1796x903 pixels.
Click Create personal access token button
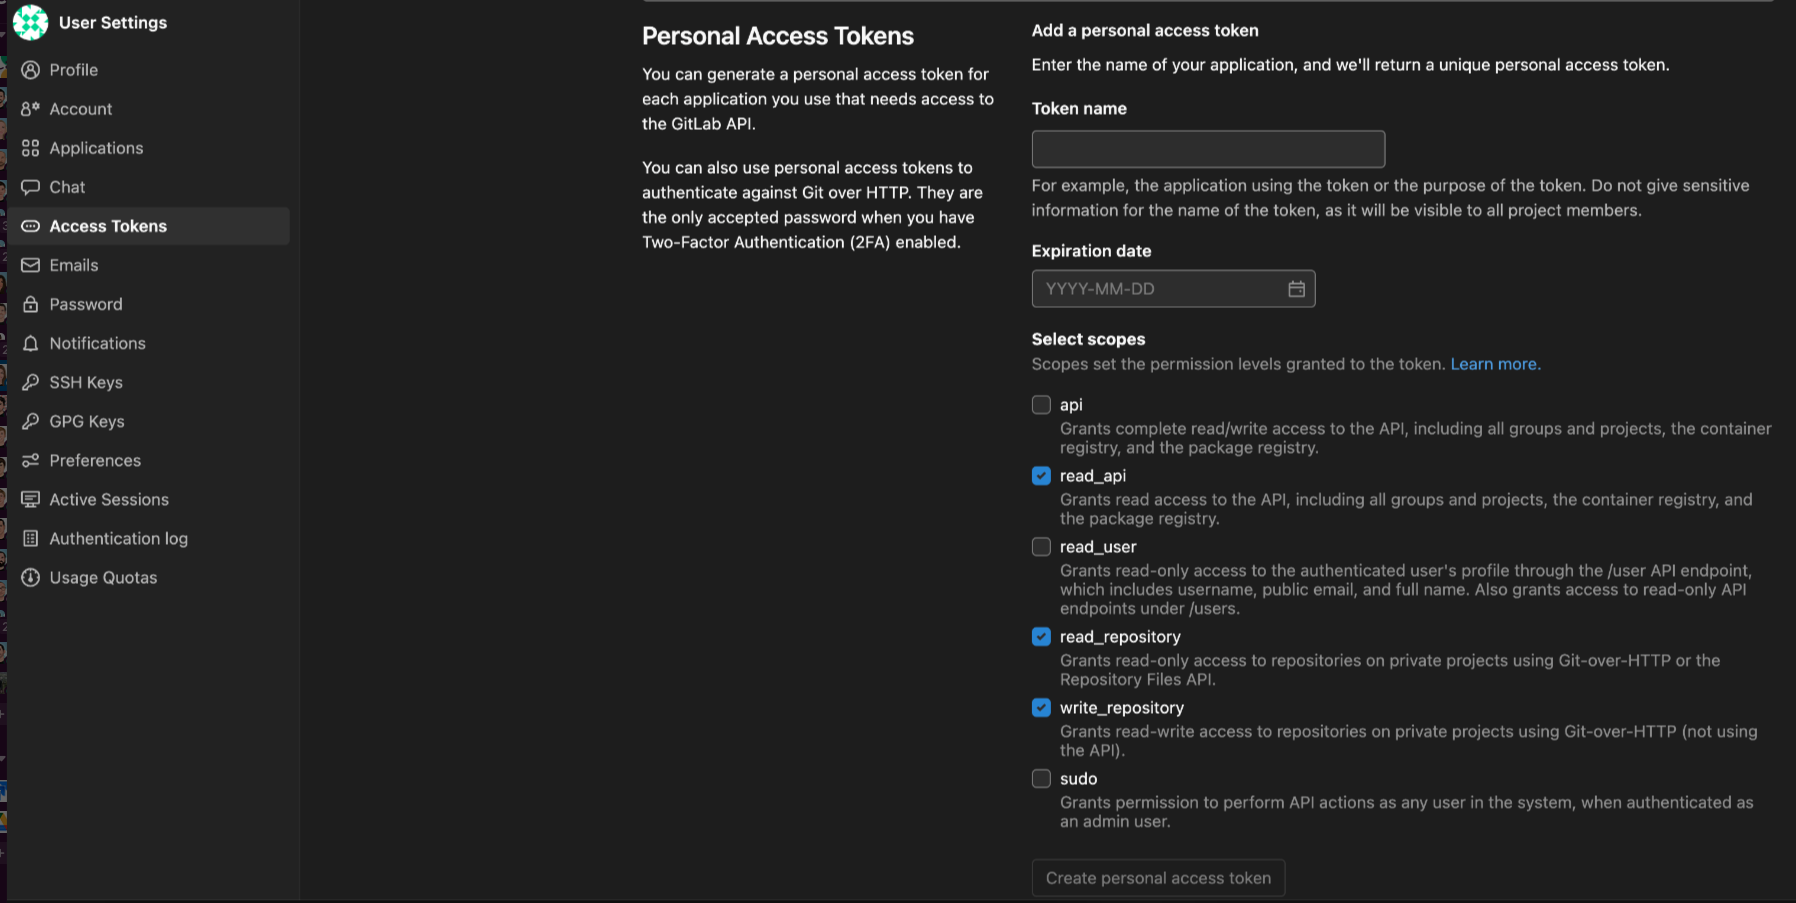(1158, 878)
